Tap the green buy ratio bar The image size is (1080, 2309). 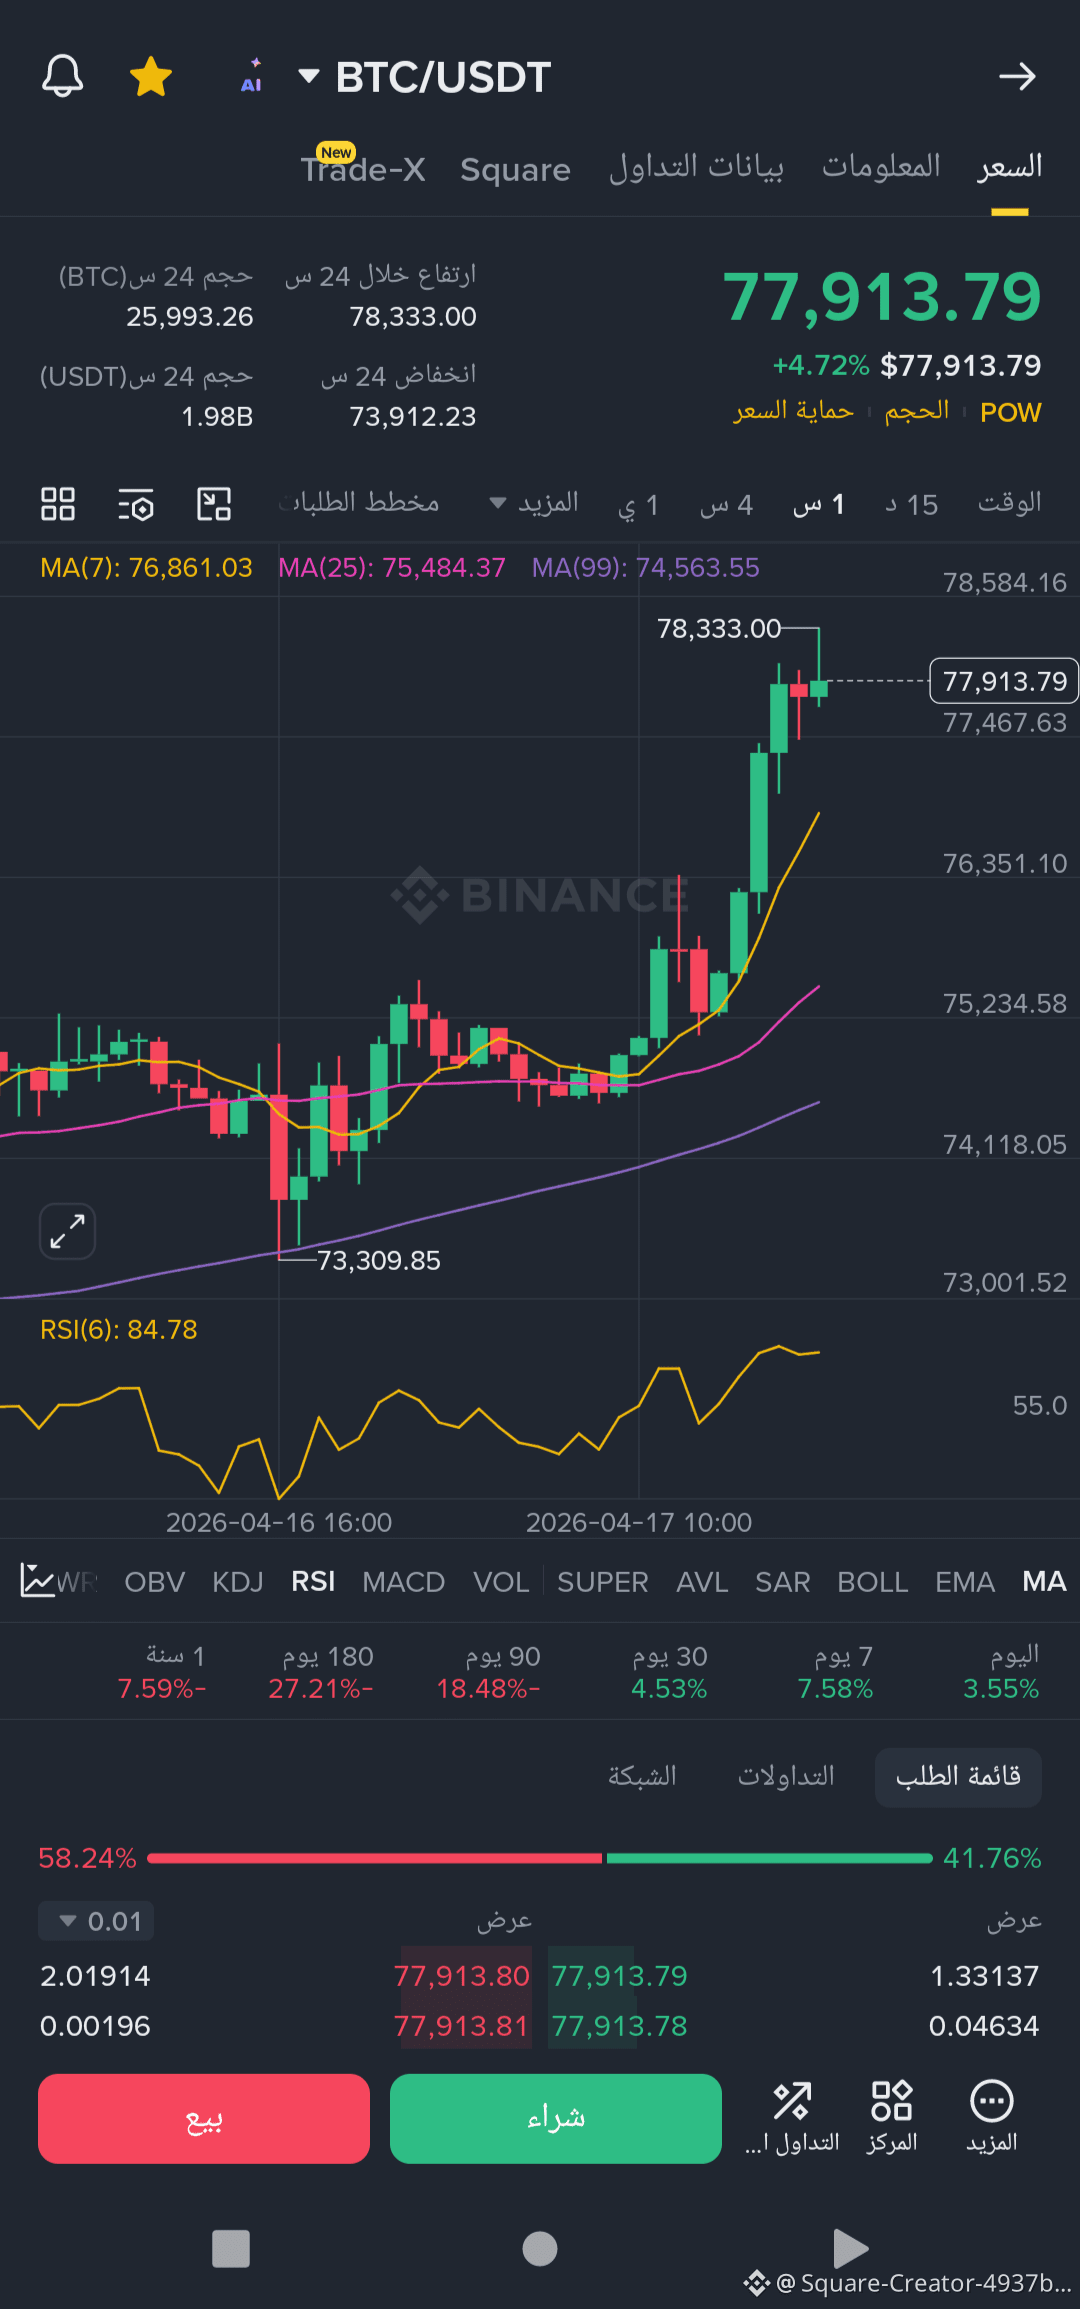click(769, 1858)
